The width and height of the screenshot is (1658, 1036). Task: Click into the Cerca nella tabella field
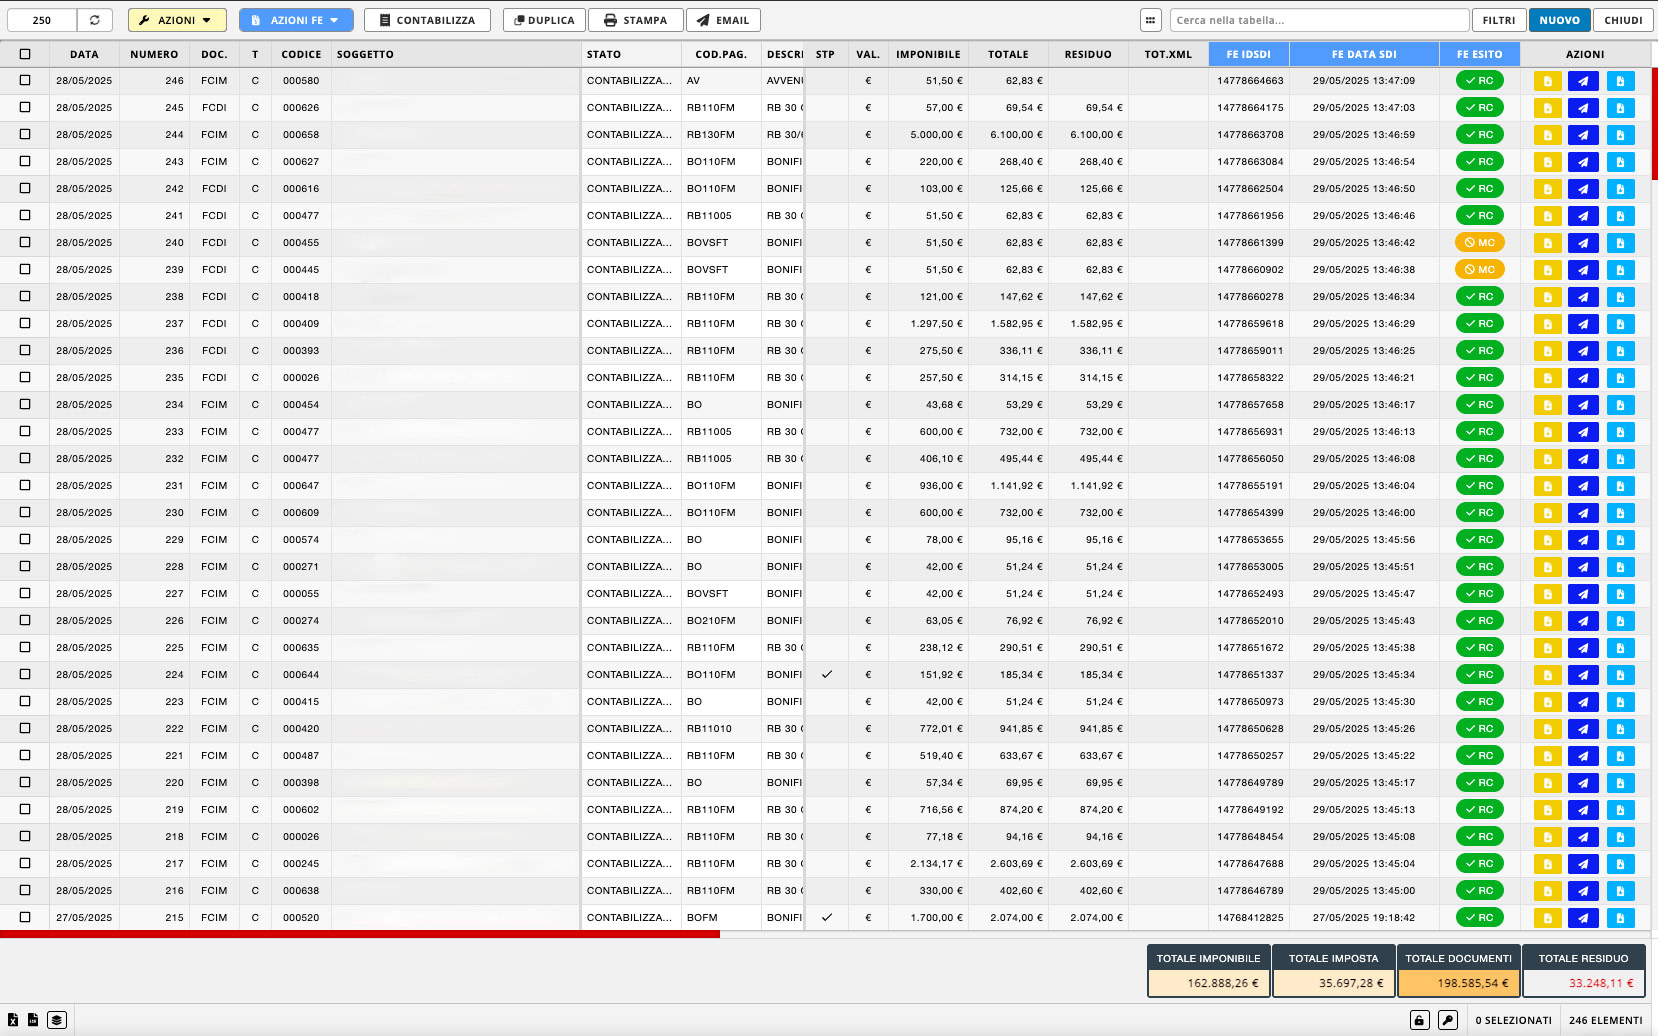[x=1318, y=20]
